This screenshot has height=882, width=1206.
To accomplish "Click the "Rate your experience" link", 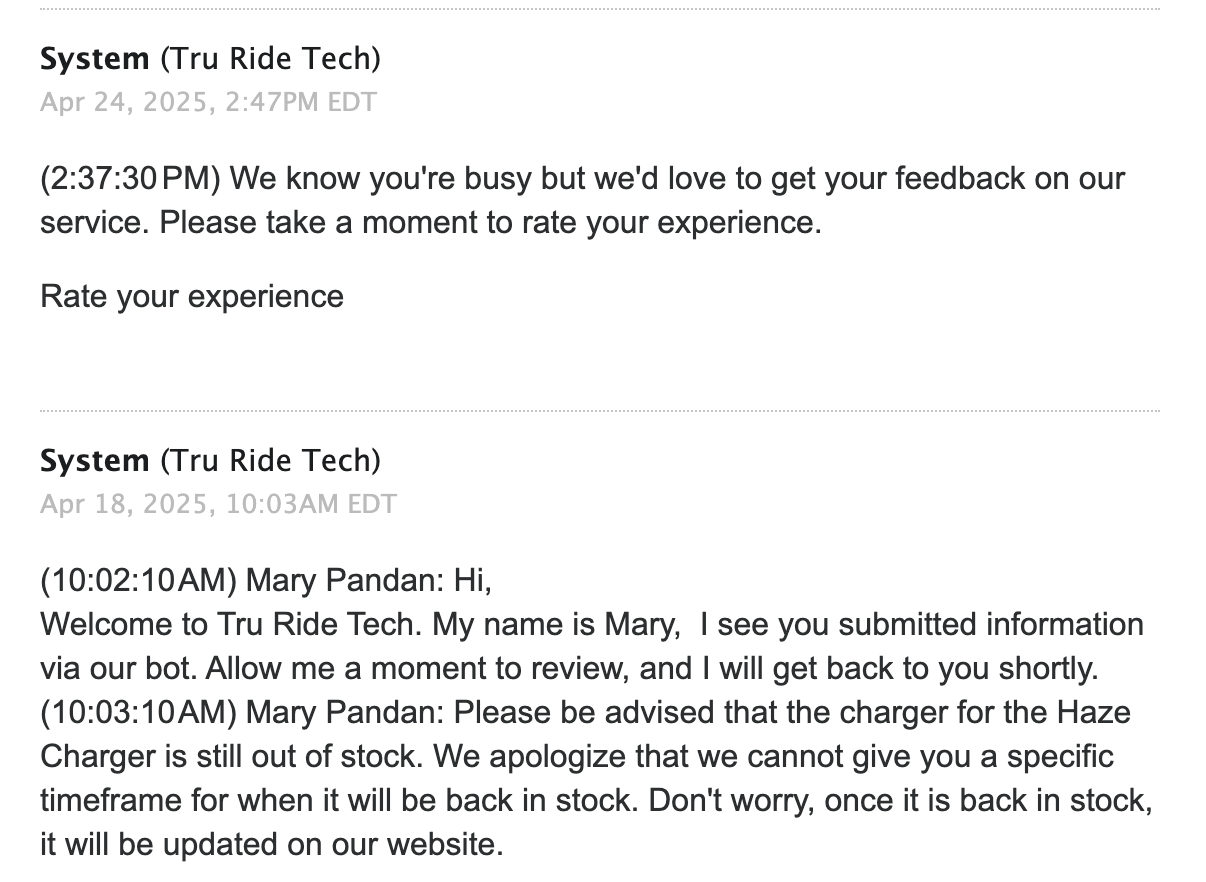I will point(192,296).
